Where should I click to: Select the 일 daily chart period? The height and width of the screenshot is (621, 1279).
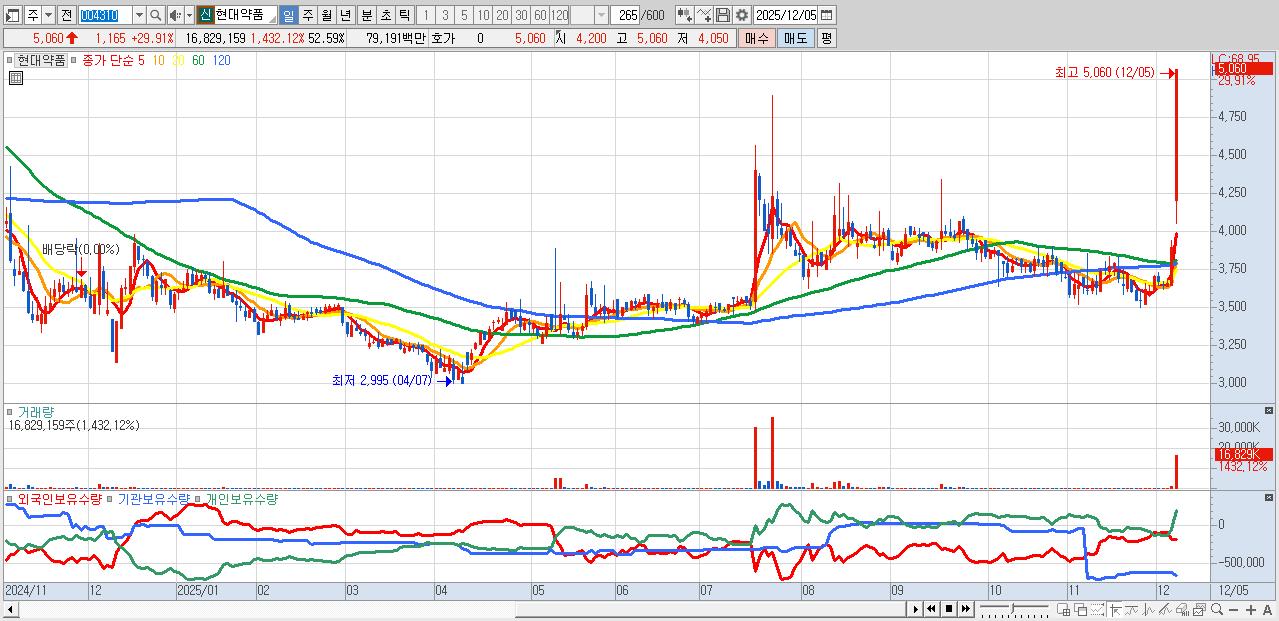pos(288,15)
